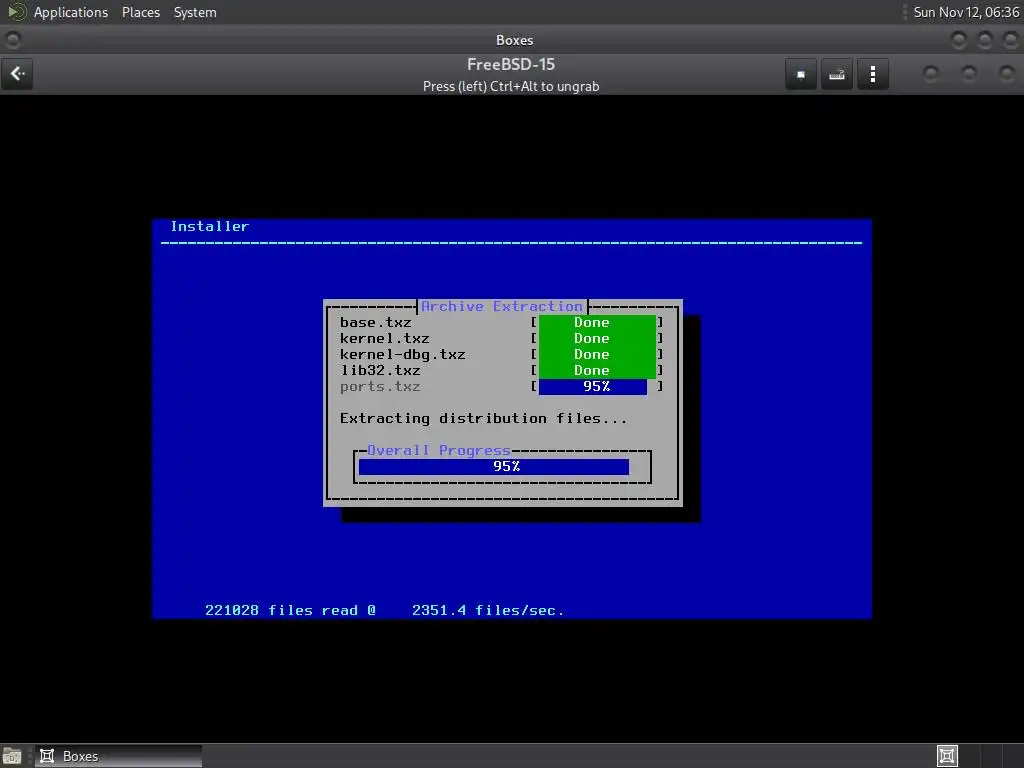Select the Boxes taskbar window button

tap(118, 756)
